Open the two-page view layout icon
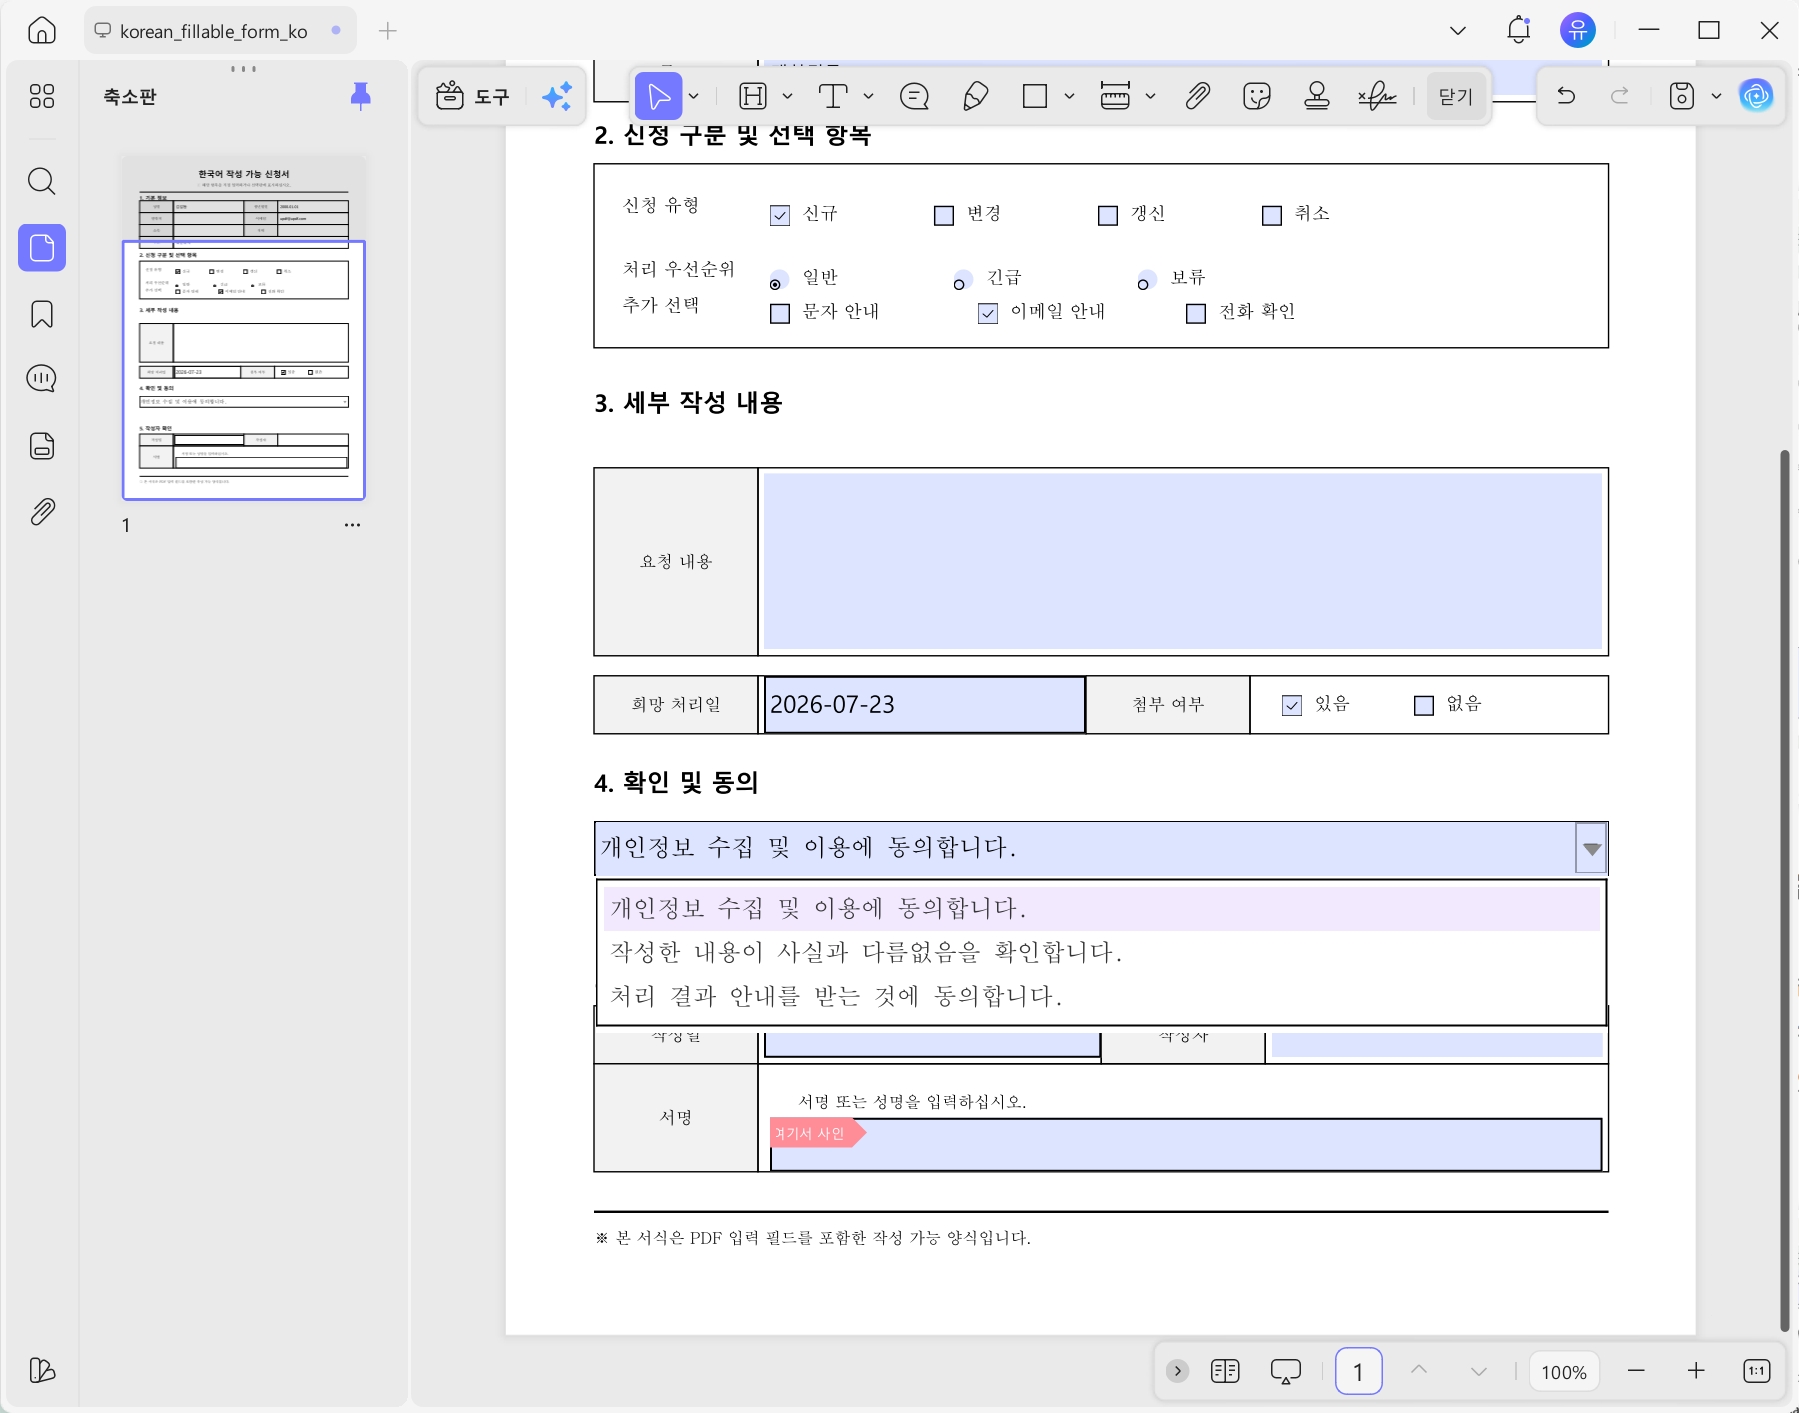 (1225, 1371)
